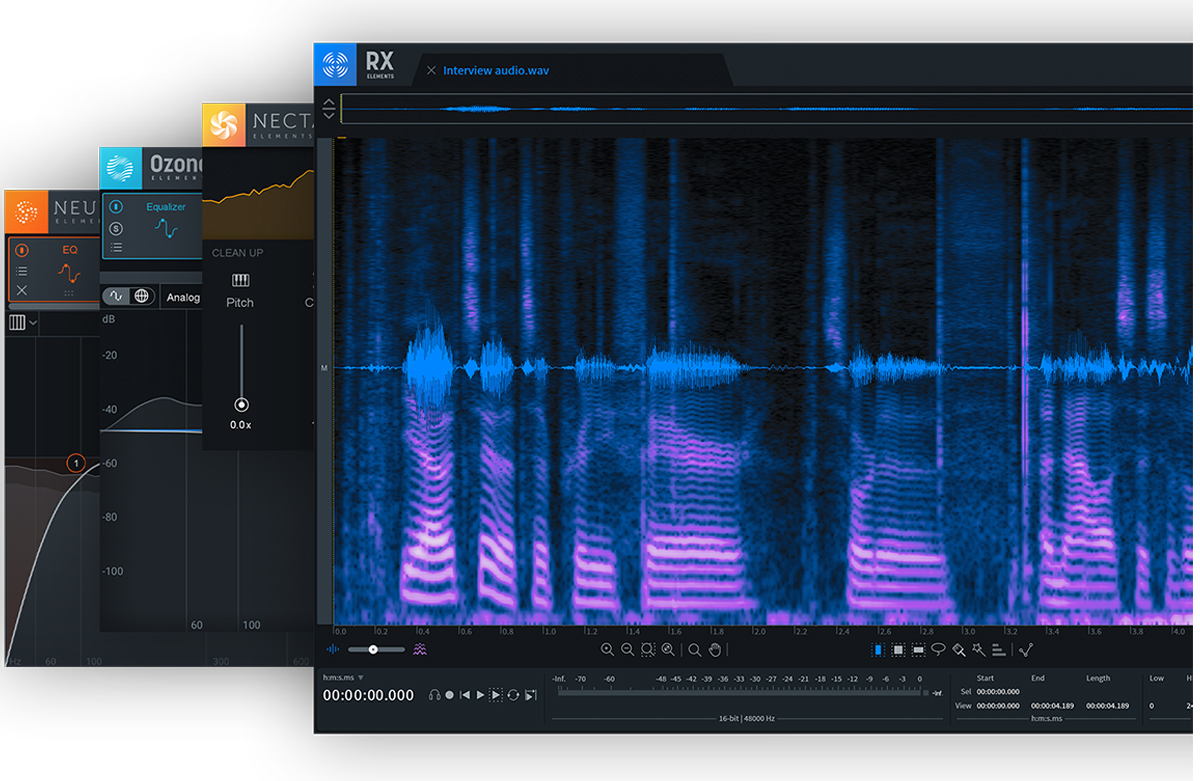Click the vertical scrollbar left of spectrogram
Viewport: 1200px width, 781px height.
click(323, 380)
